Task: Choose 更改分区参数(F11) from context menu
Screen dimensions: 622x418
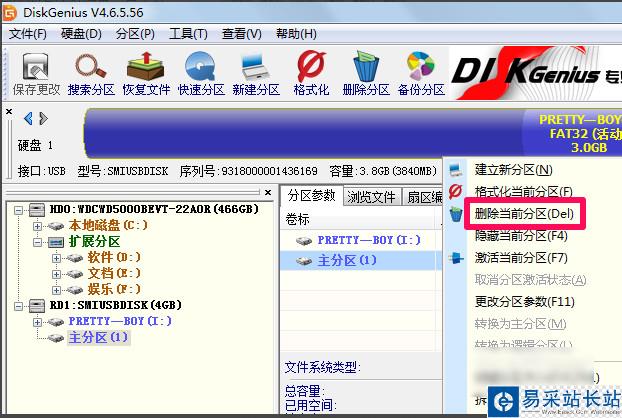Action: [524, 302]
